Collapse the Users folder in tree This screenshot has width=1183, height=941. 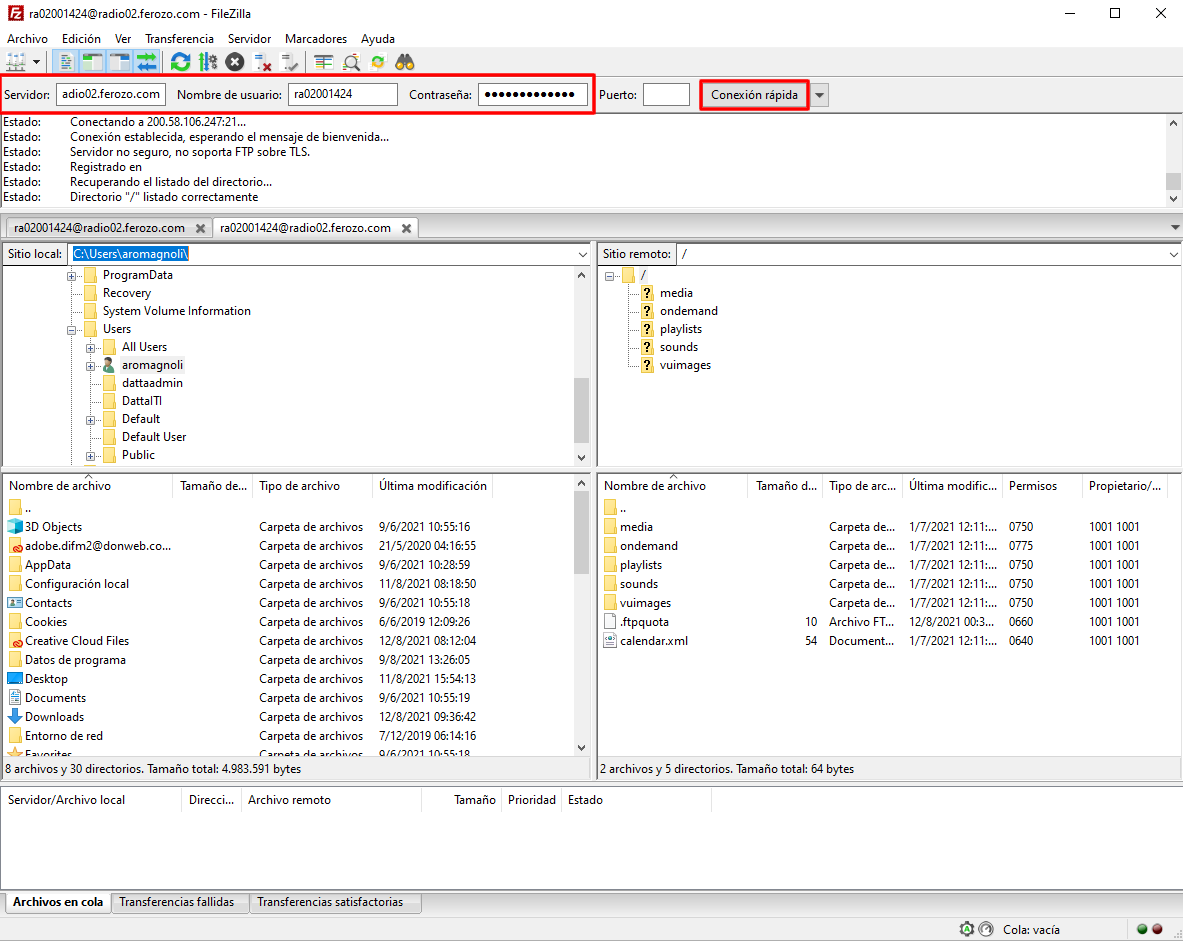72,330
